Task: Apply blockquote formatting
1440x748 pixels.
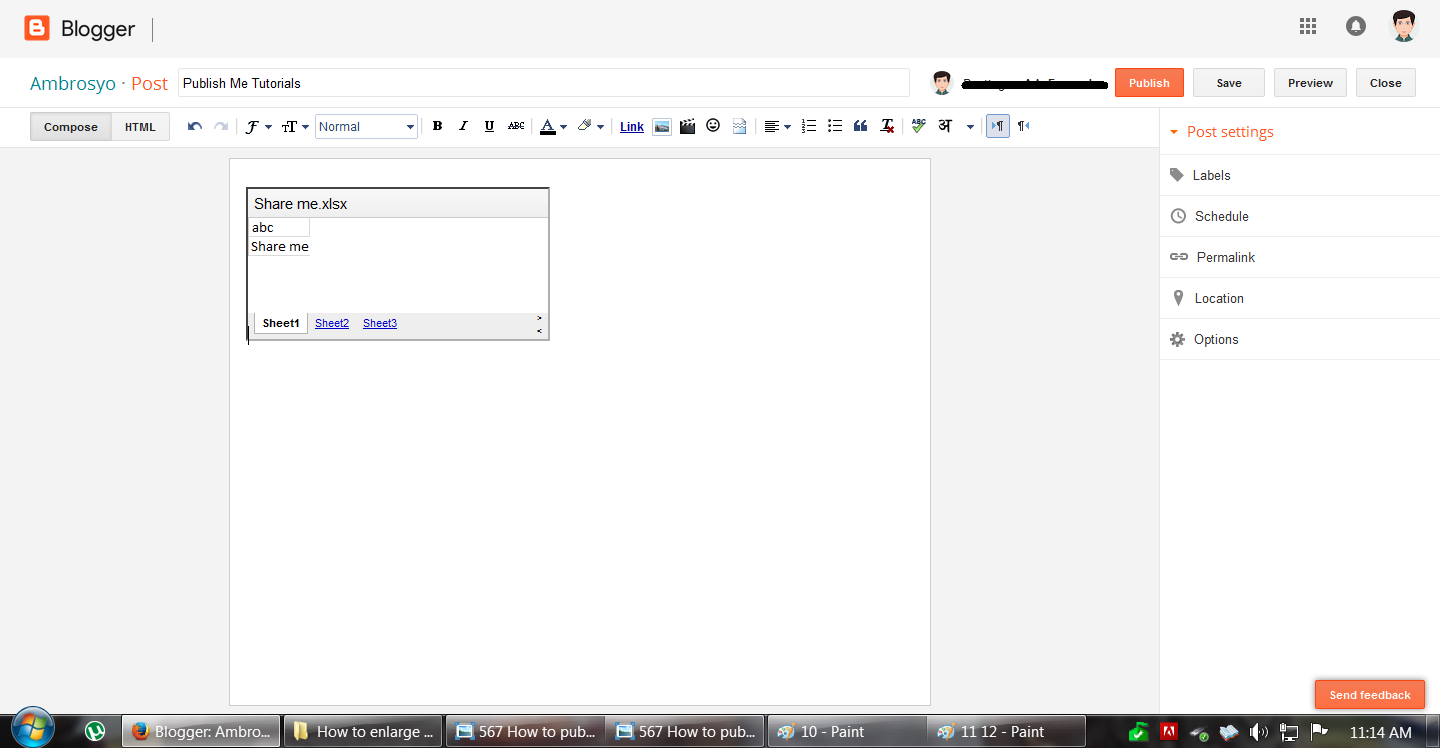Action: pos(860,126)
